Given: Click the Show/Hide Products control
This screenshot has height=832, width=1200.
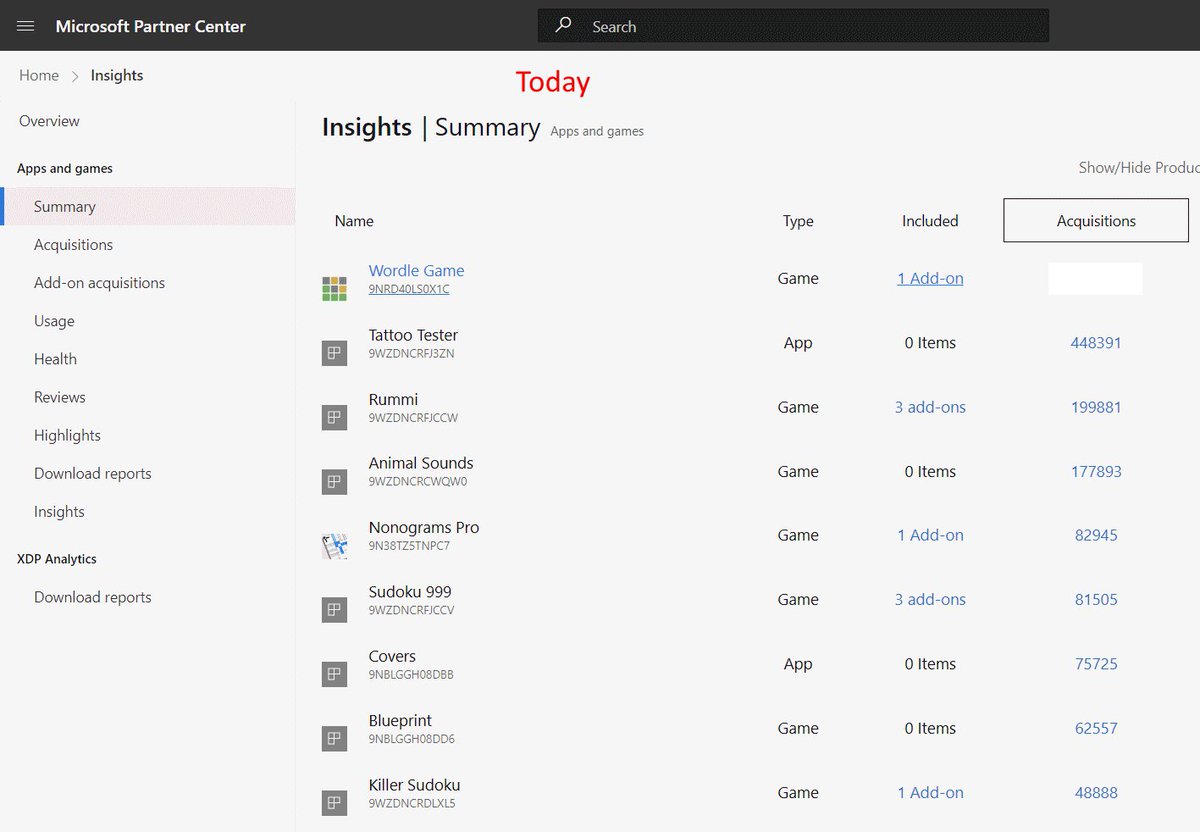Looking at the screenshot, I should point(1138,167).
